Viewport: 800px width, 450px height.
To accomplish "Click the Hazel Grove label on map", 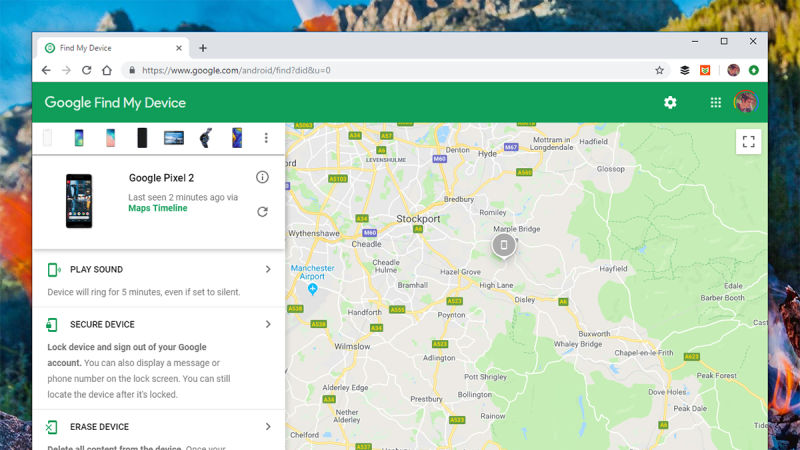I will (460, 272).
